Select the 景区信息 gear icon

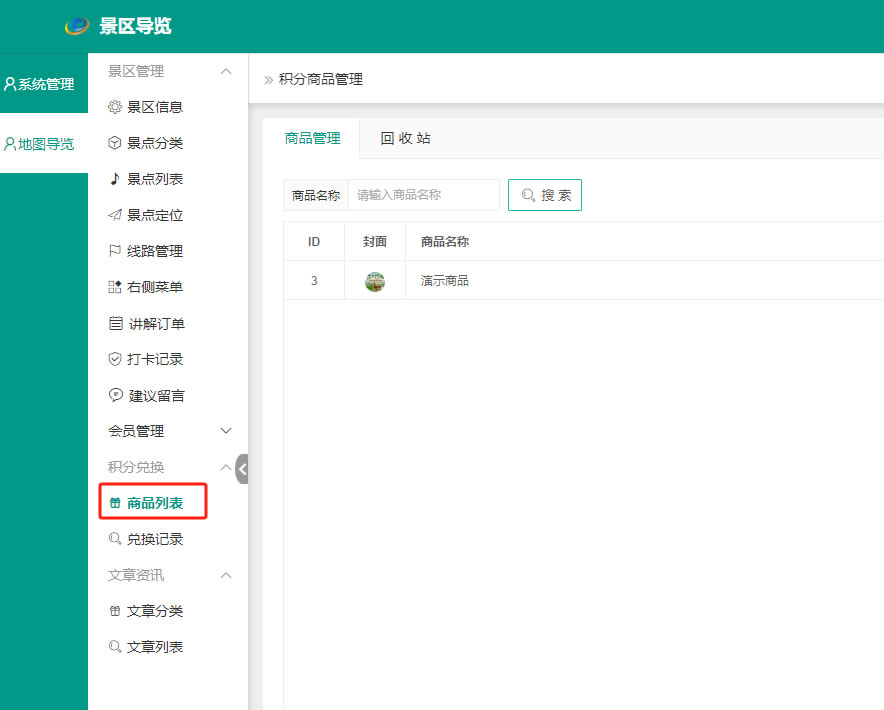pyautogui.click(x=115, y=107)
